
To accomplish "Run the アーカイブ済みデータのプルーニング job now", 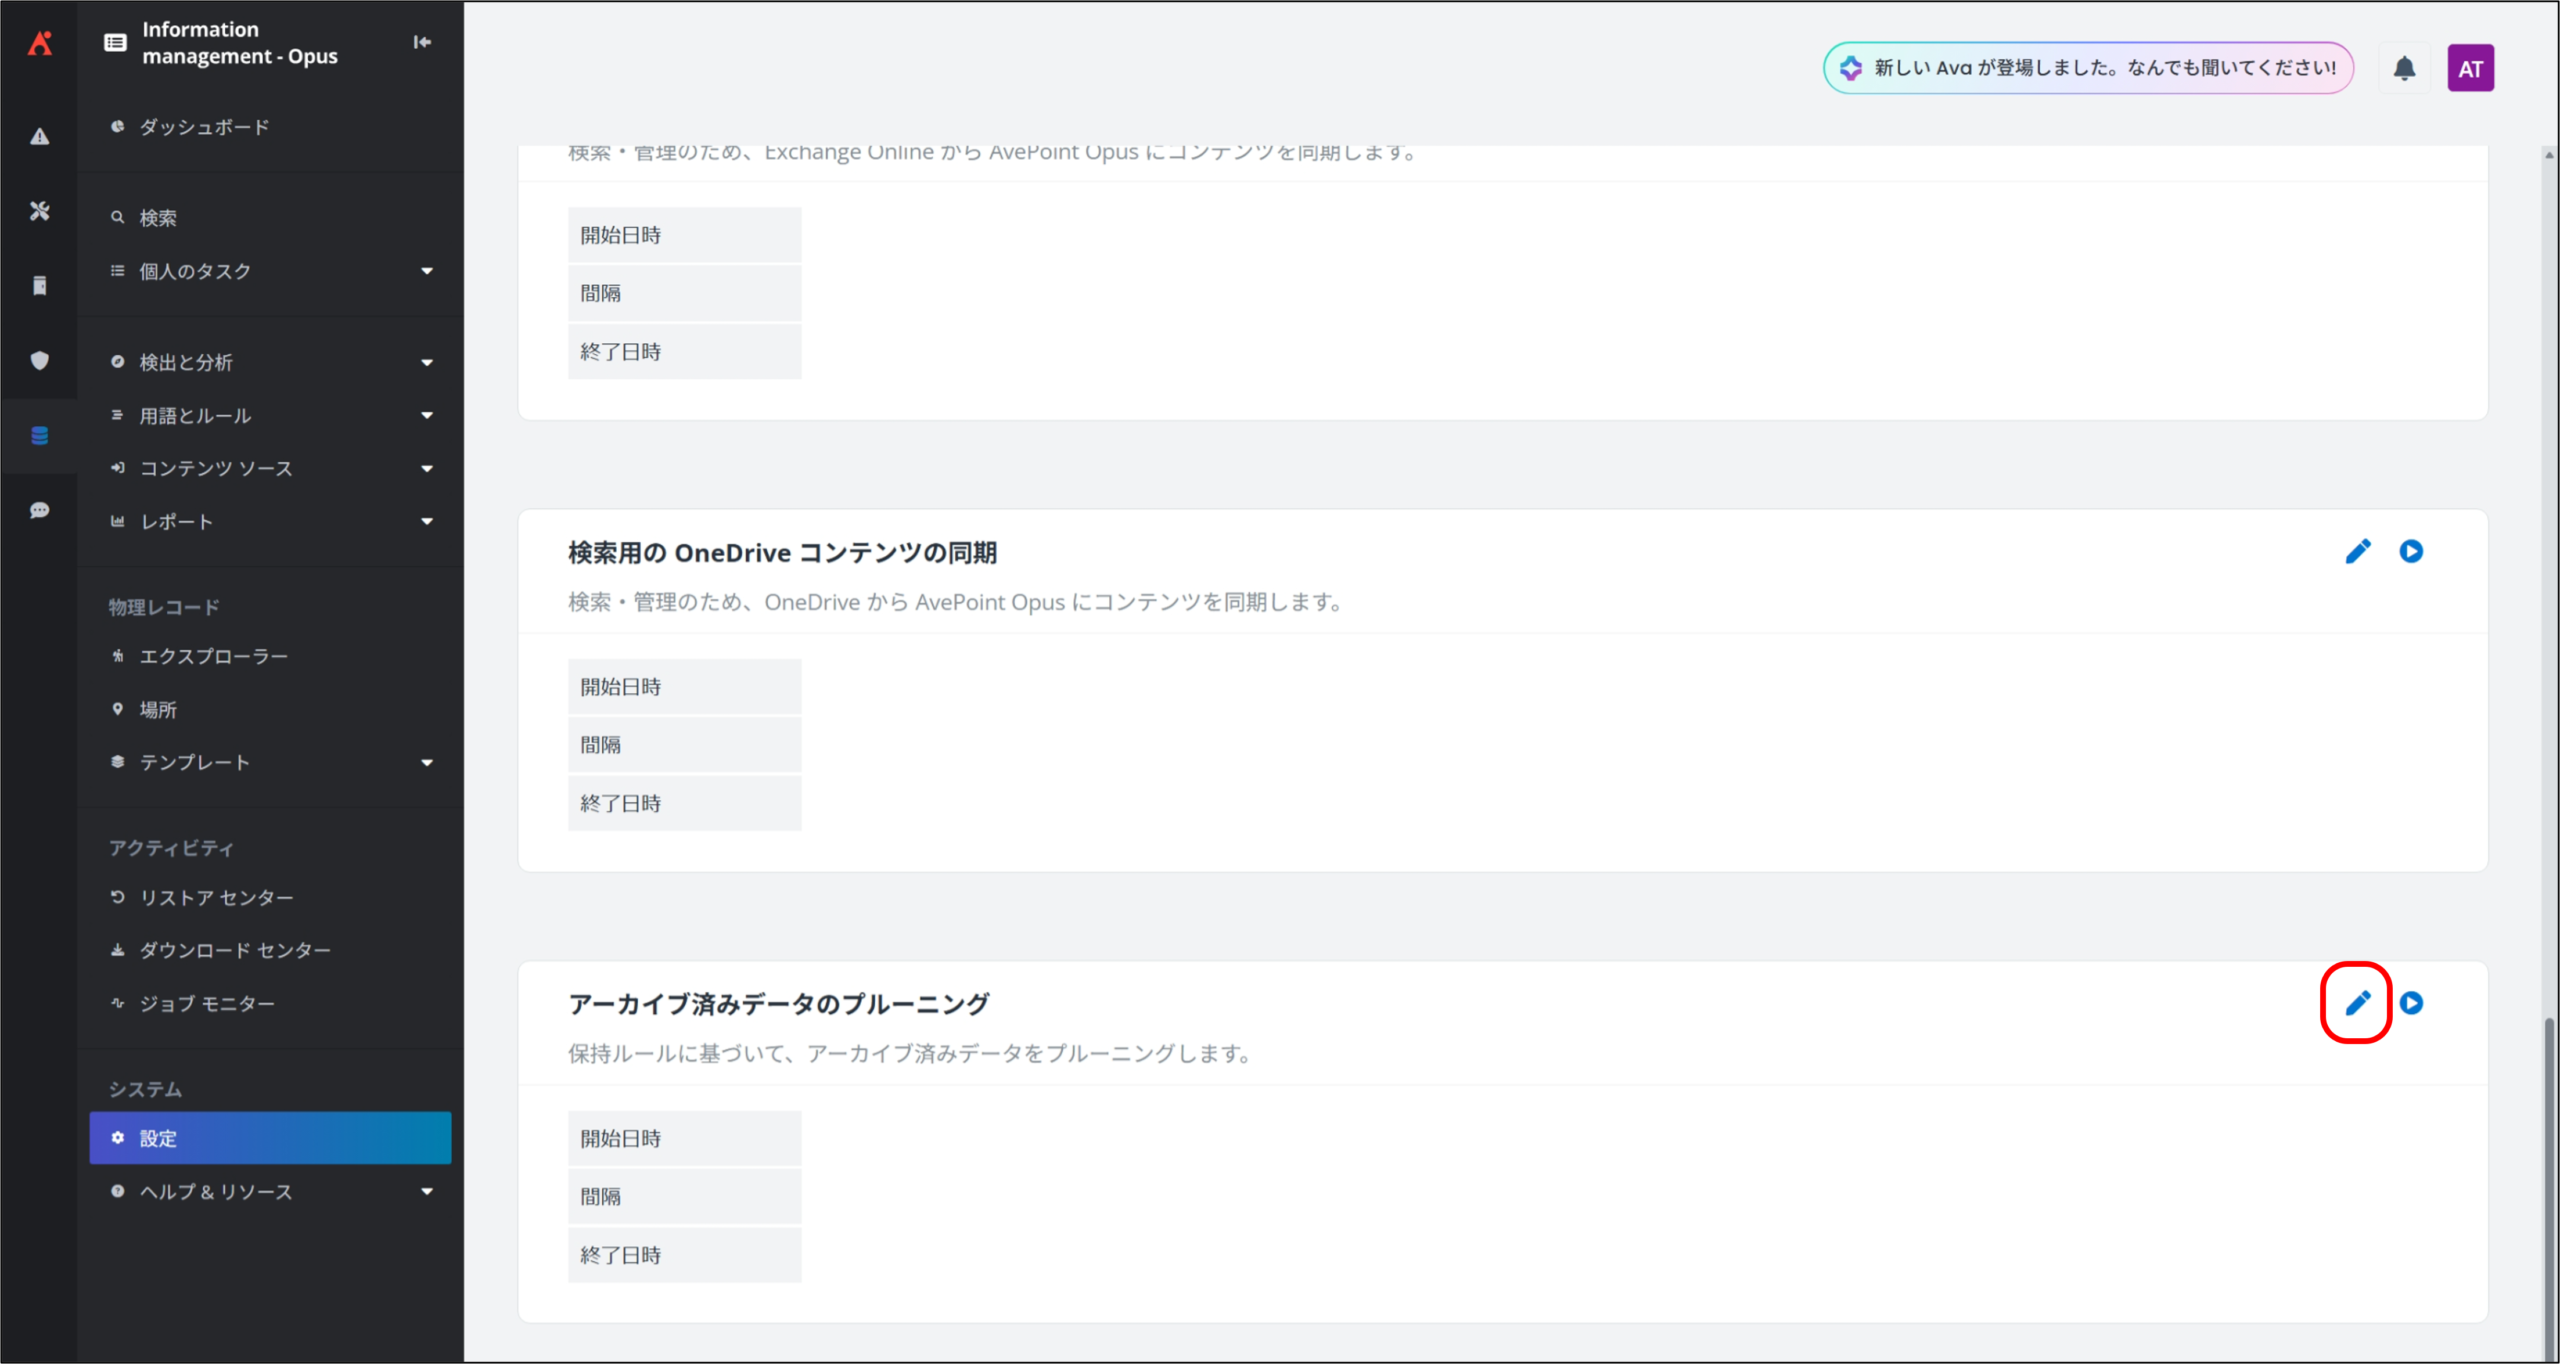I will [2411, 1002].
